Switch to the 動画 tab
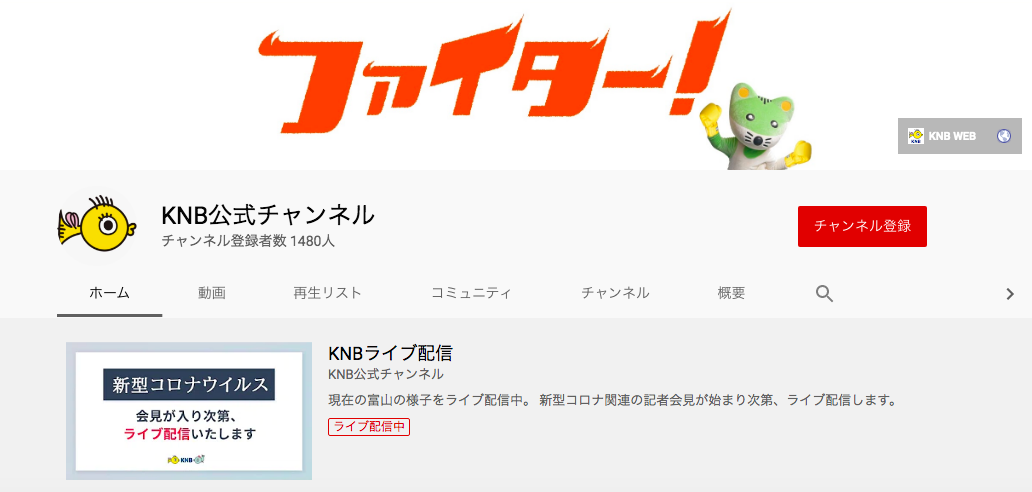Screen dimensions: 1032x492 212,293
